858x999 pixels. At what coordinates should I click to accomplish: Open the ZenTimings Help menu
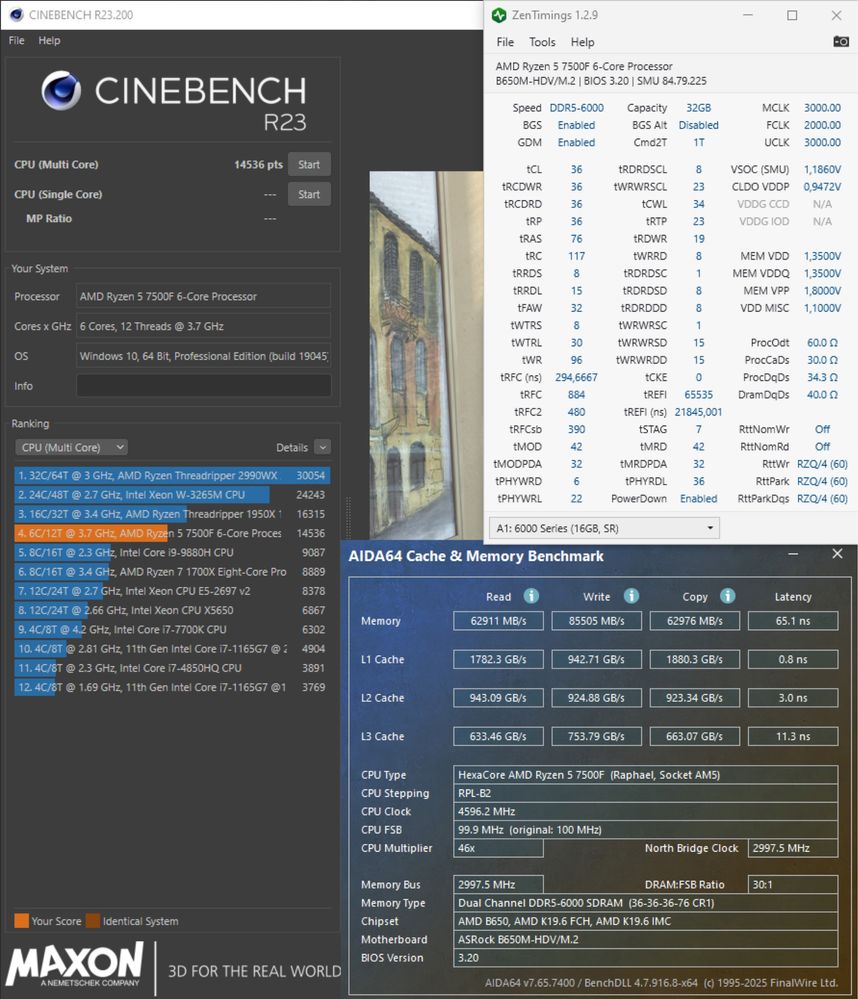[x=582, y=42]
